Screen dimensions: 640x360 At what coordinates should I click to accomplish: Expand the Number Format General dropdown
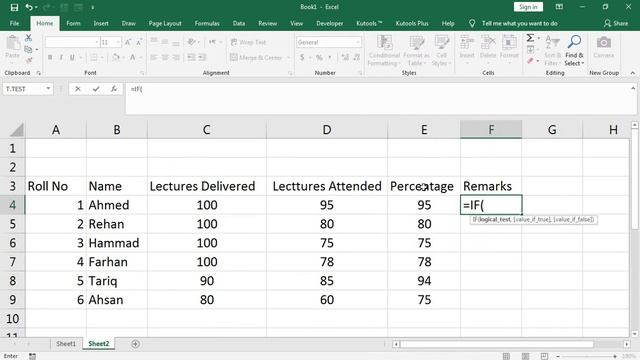tap(358, 42)
